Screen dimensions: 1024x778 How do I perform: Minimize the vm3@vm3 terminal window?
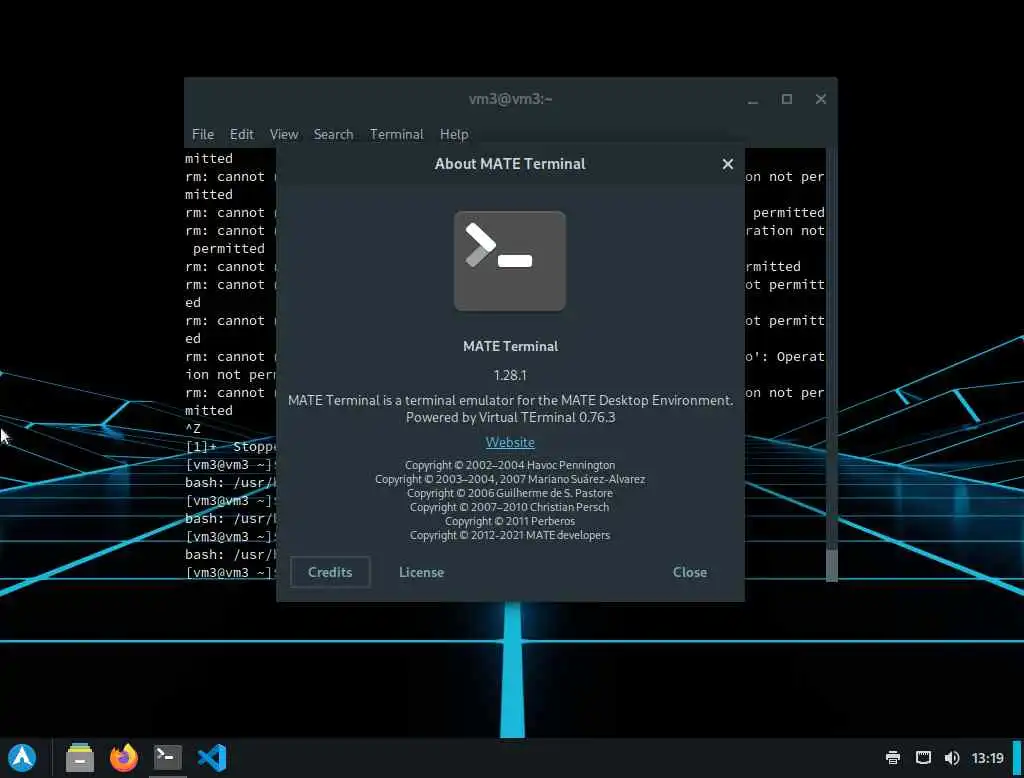click(753, 99)
